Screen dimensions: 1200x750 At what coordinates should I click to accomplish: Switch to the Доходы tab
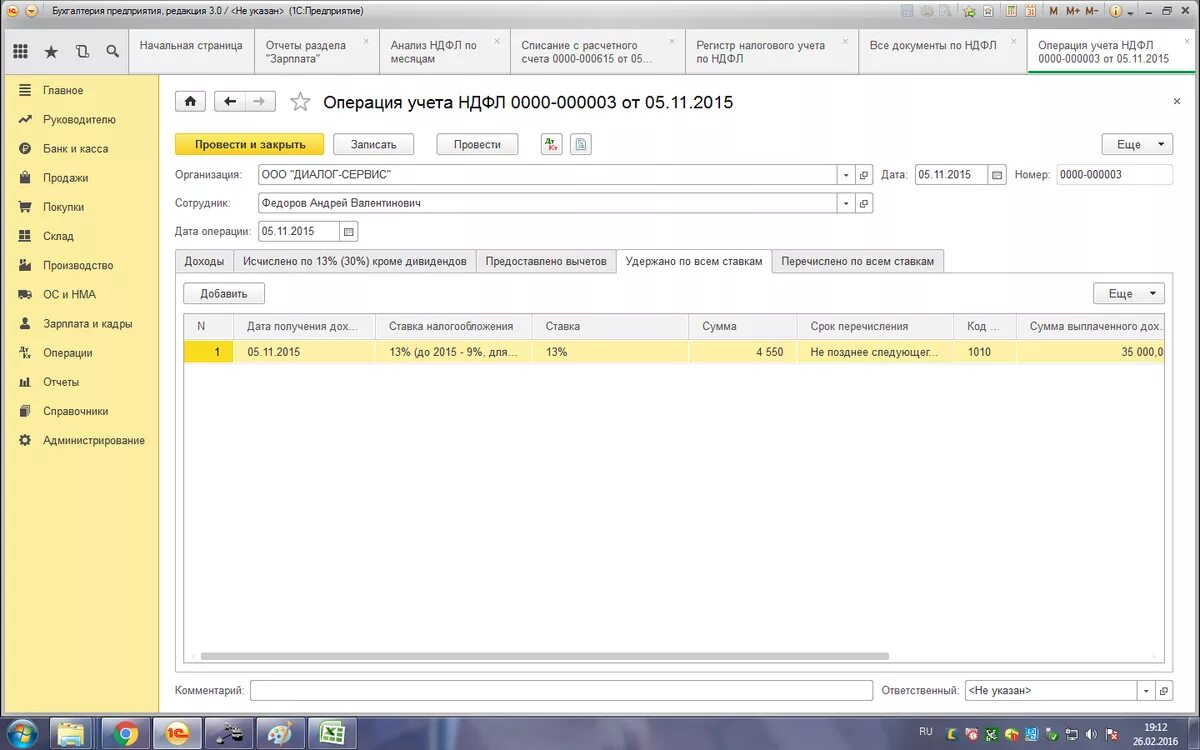(x=204, y=261)
